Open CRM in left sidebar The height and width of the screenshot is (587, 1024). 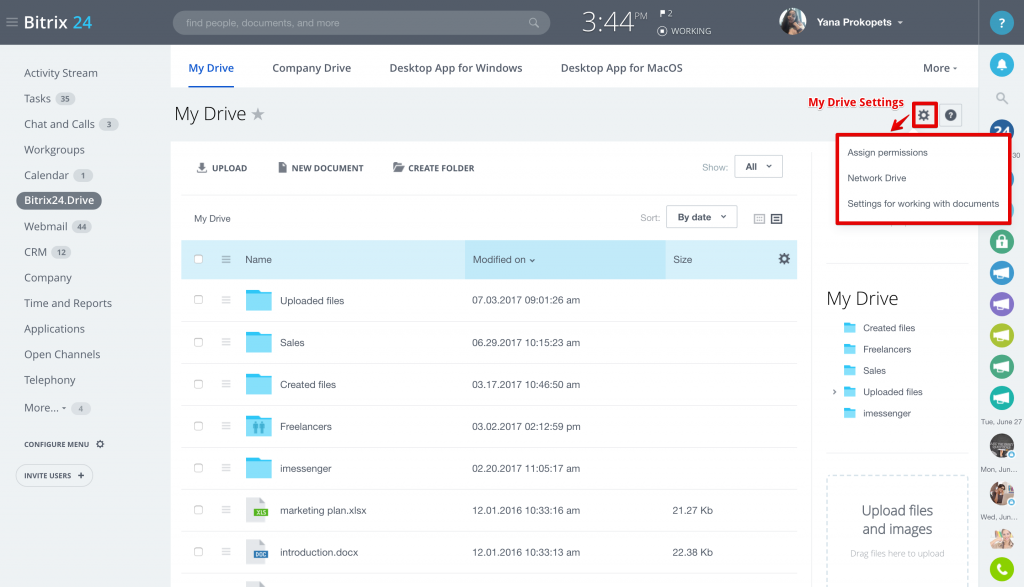tap(35, 252)
